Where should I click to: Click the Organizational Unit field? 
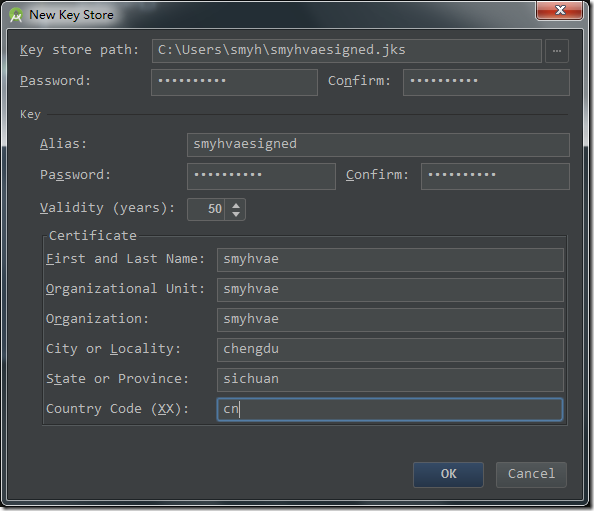(x=390, y=290)
